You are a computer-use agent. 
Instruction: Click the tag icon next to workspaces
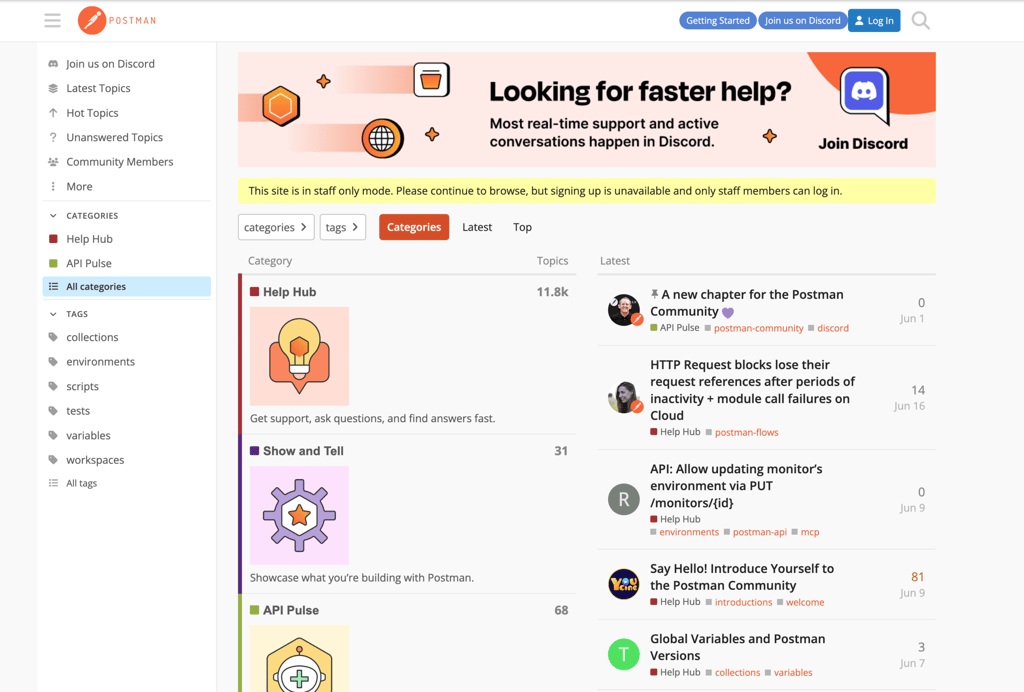[54, 460]
